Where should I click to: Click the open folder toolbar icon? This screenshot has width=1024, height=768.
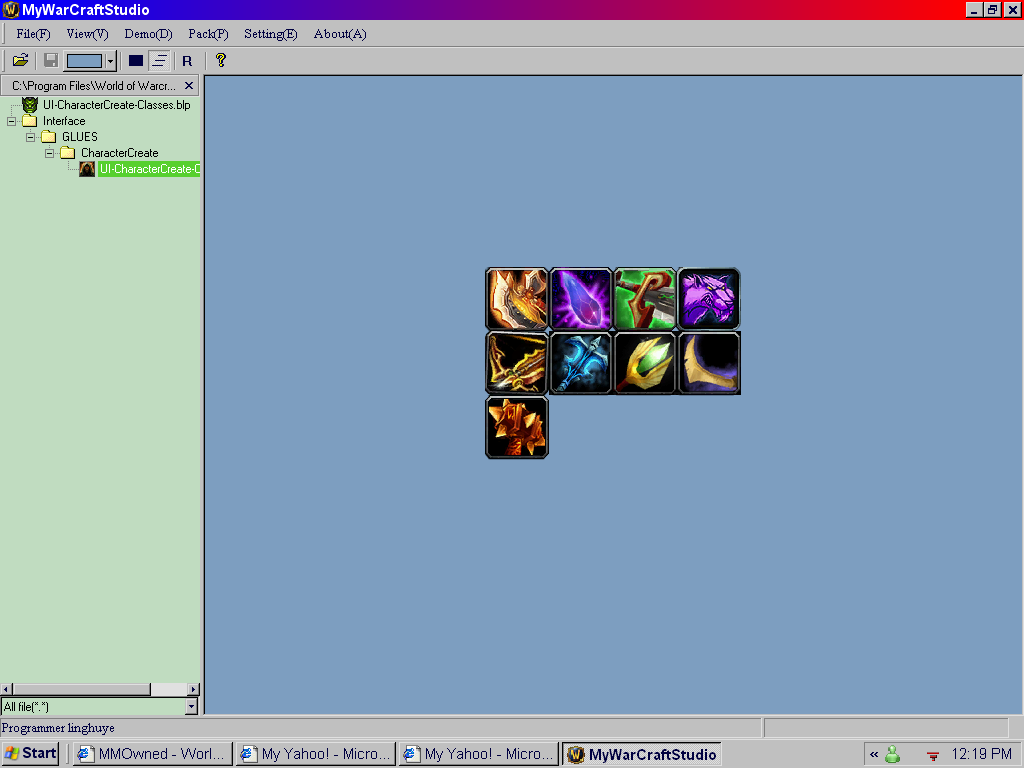pyautogui.click(x=20, y=61)
